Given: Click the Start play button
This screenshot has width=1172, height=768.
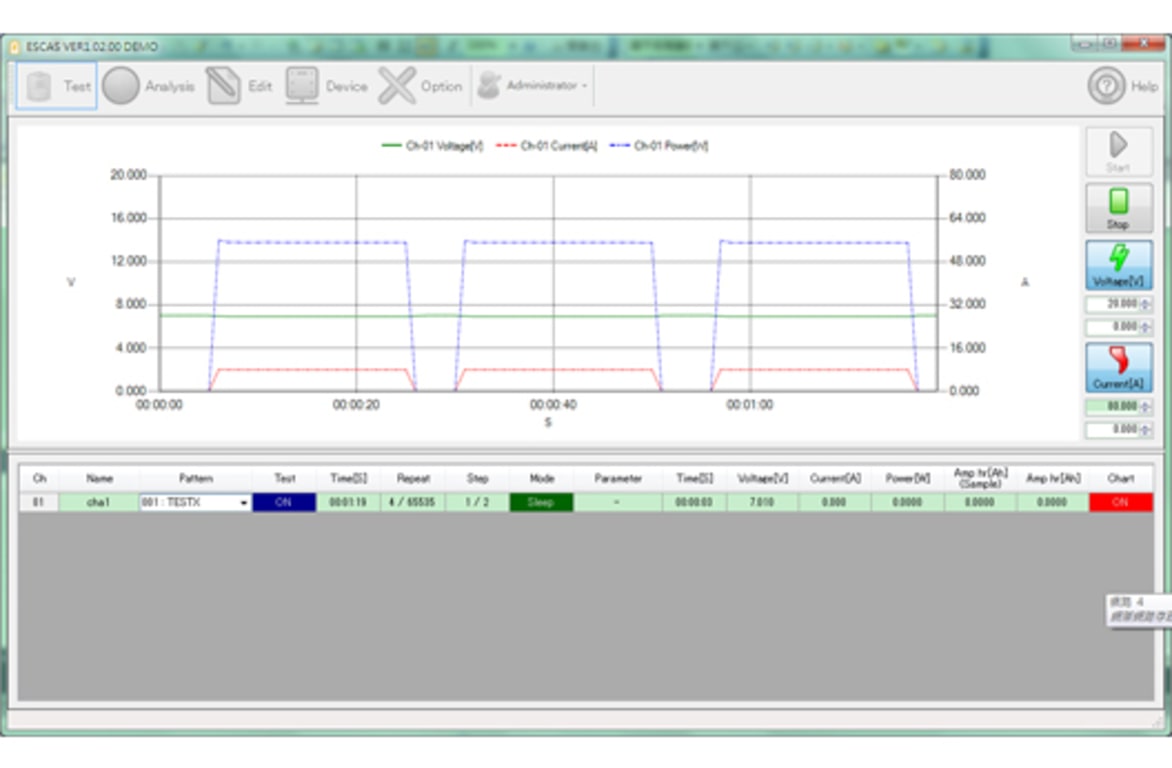Looking at the screenshot, I should coord(1118,152).
